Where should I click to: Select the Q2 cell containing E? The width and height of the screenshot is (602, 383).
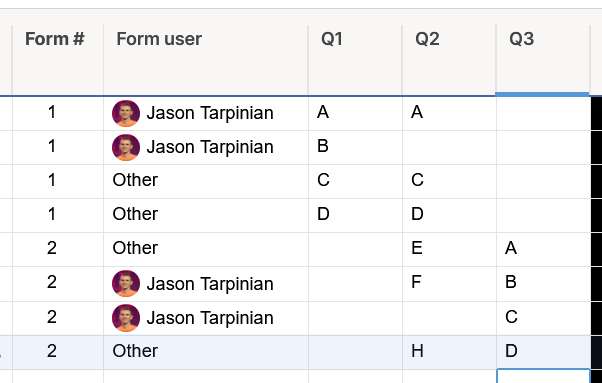[449, 249]
